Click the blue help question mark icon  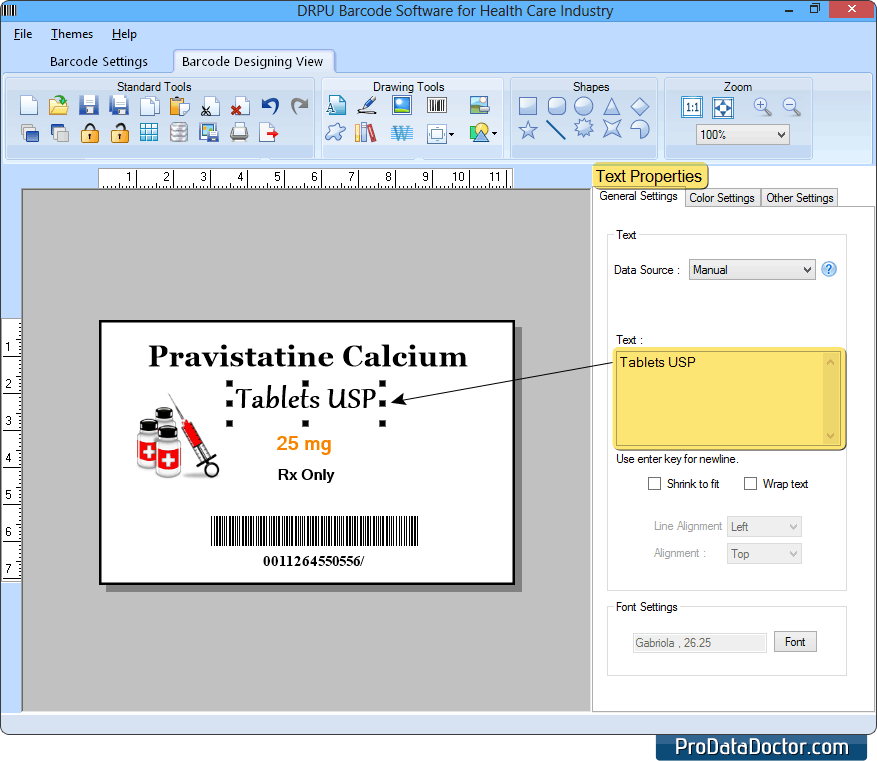click(828, 269)
